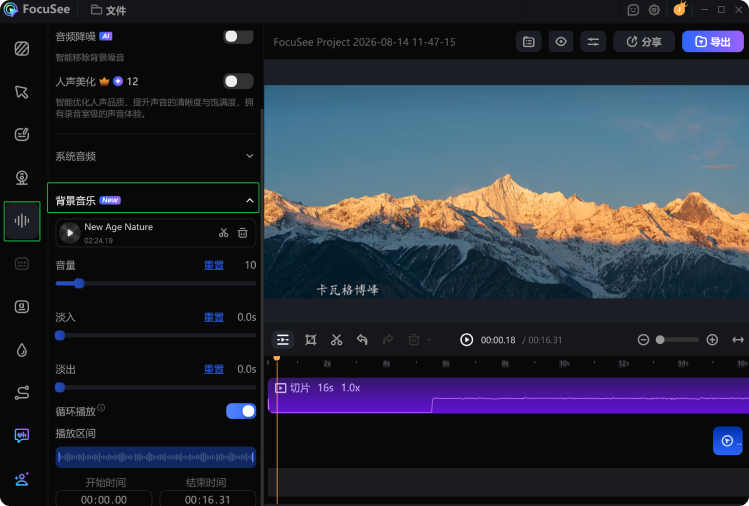Reset the 淡入 fade-in value

pos(214,317)
